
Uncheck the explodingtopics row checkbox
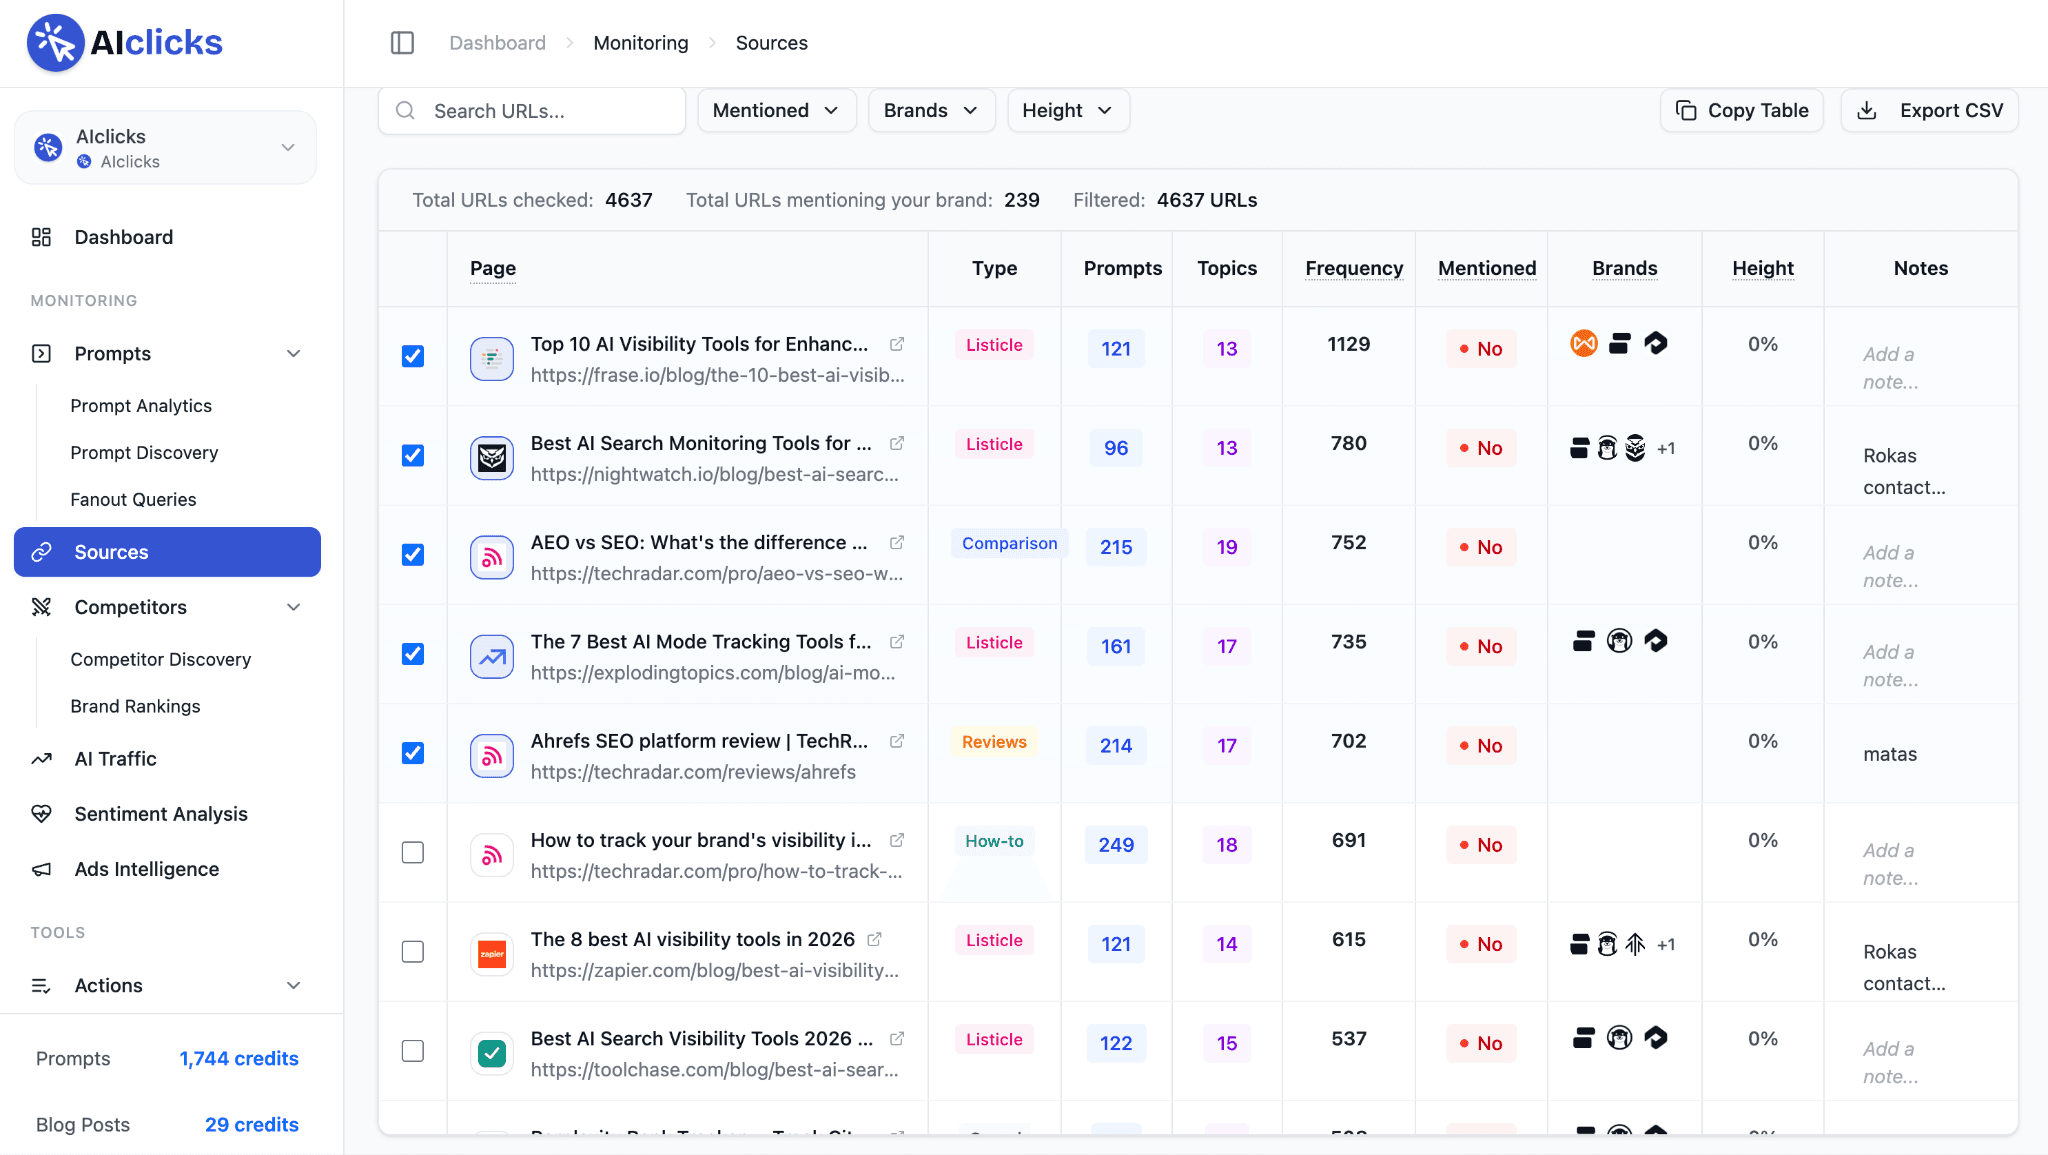(x=413, y=653)
